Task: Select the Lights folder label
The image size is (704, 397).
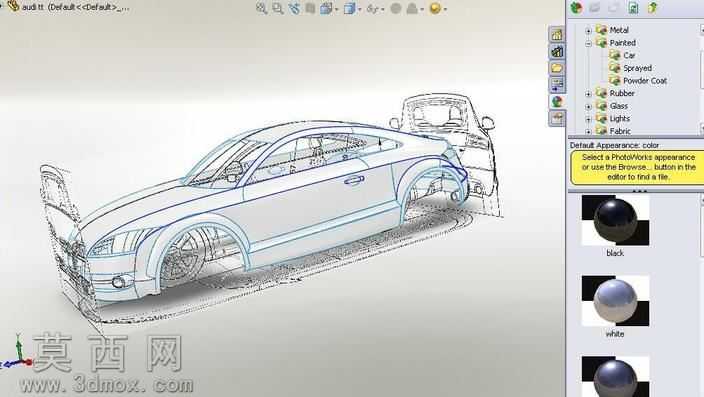Action: (620, 119)
